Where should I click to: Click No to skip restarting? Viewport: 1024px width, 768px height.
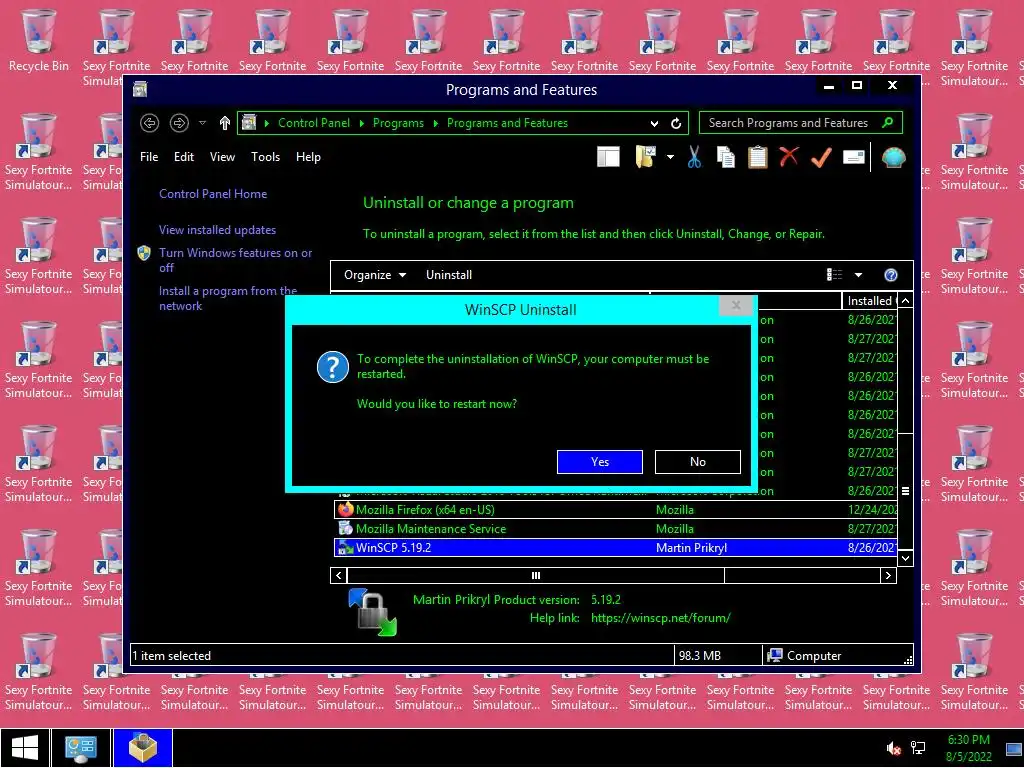[x=697, y=462]
